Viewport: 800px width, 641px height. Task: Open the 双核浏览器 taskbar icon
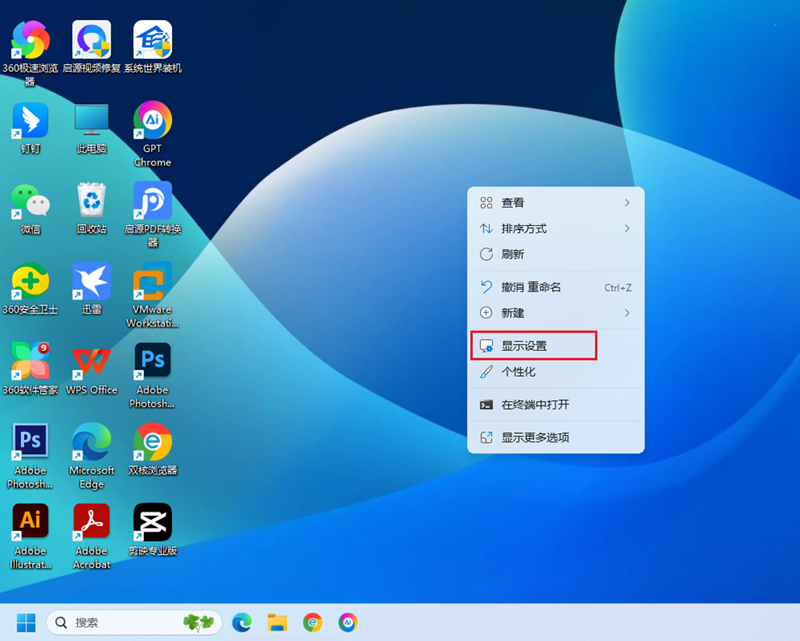tap(313, 622)
